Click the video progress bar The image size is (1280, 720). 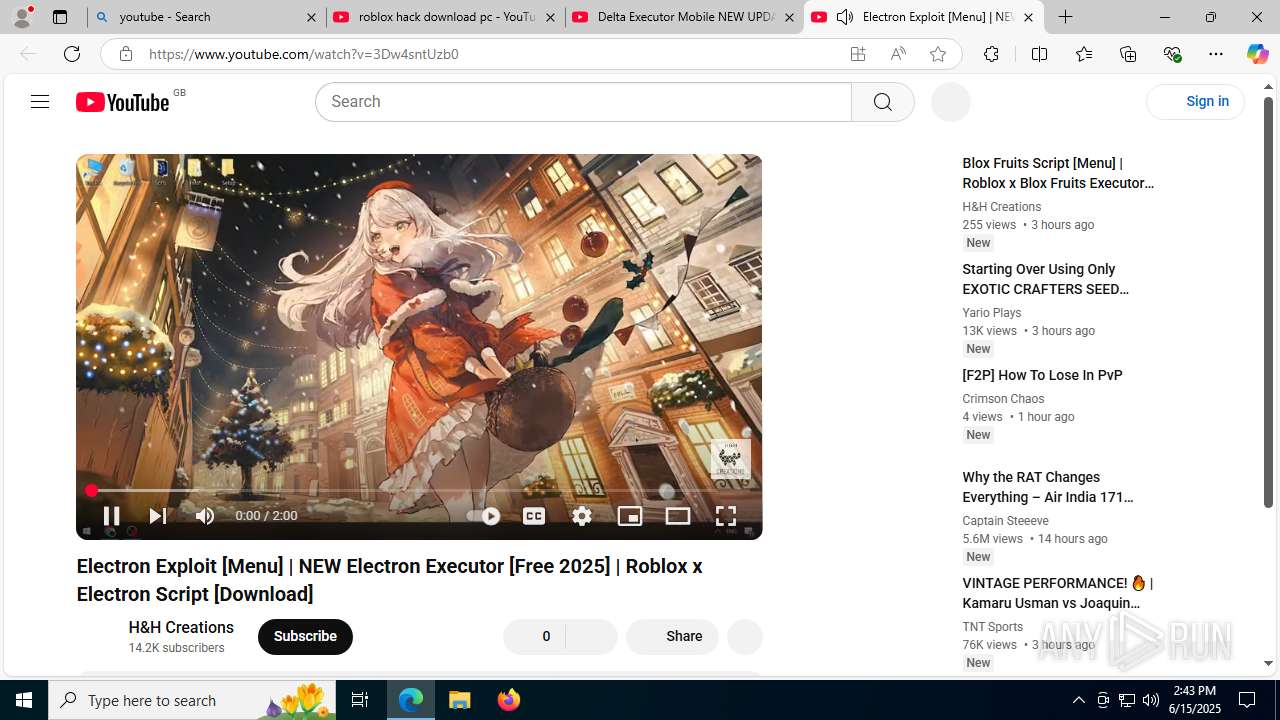419,491
